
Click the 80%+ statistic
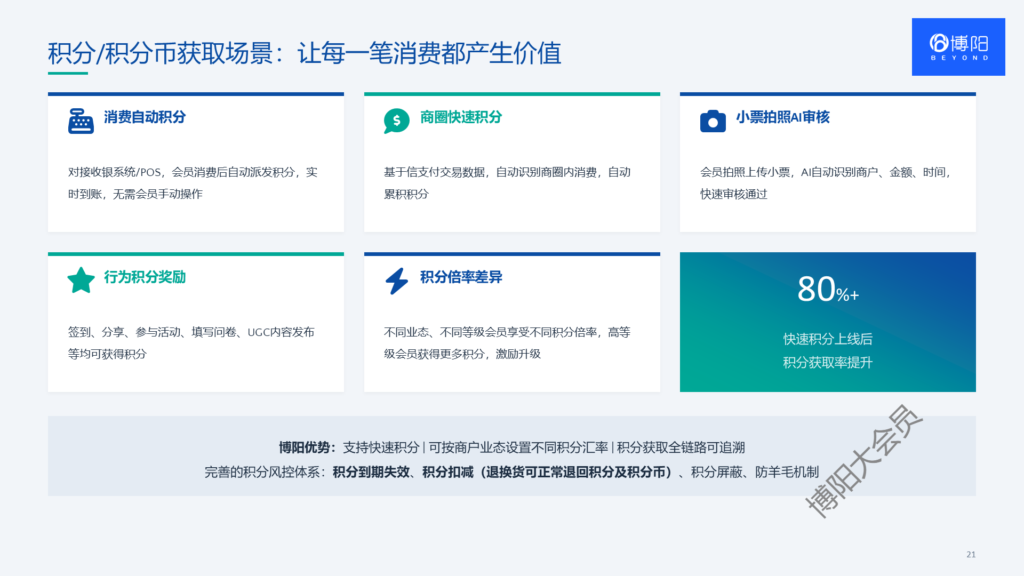click(x=827, y=289)
